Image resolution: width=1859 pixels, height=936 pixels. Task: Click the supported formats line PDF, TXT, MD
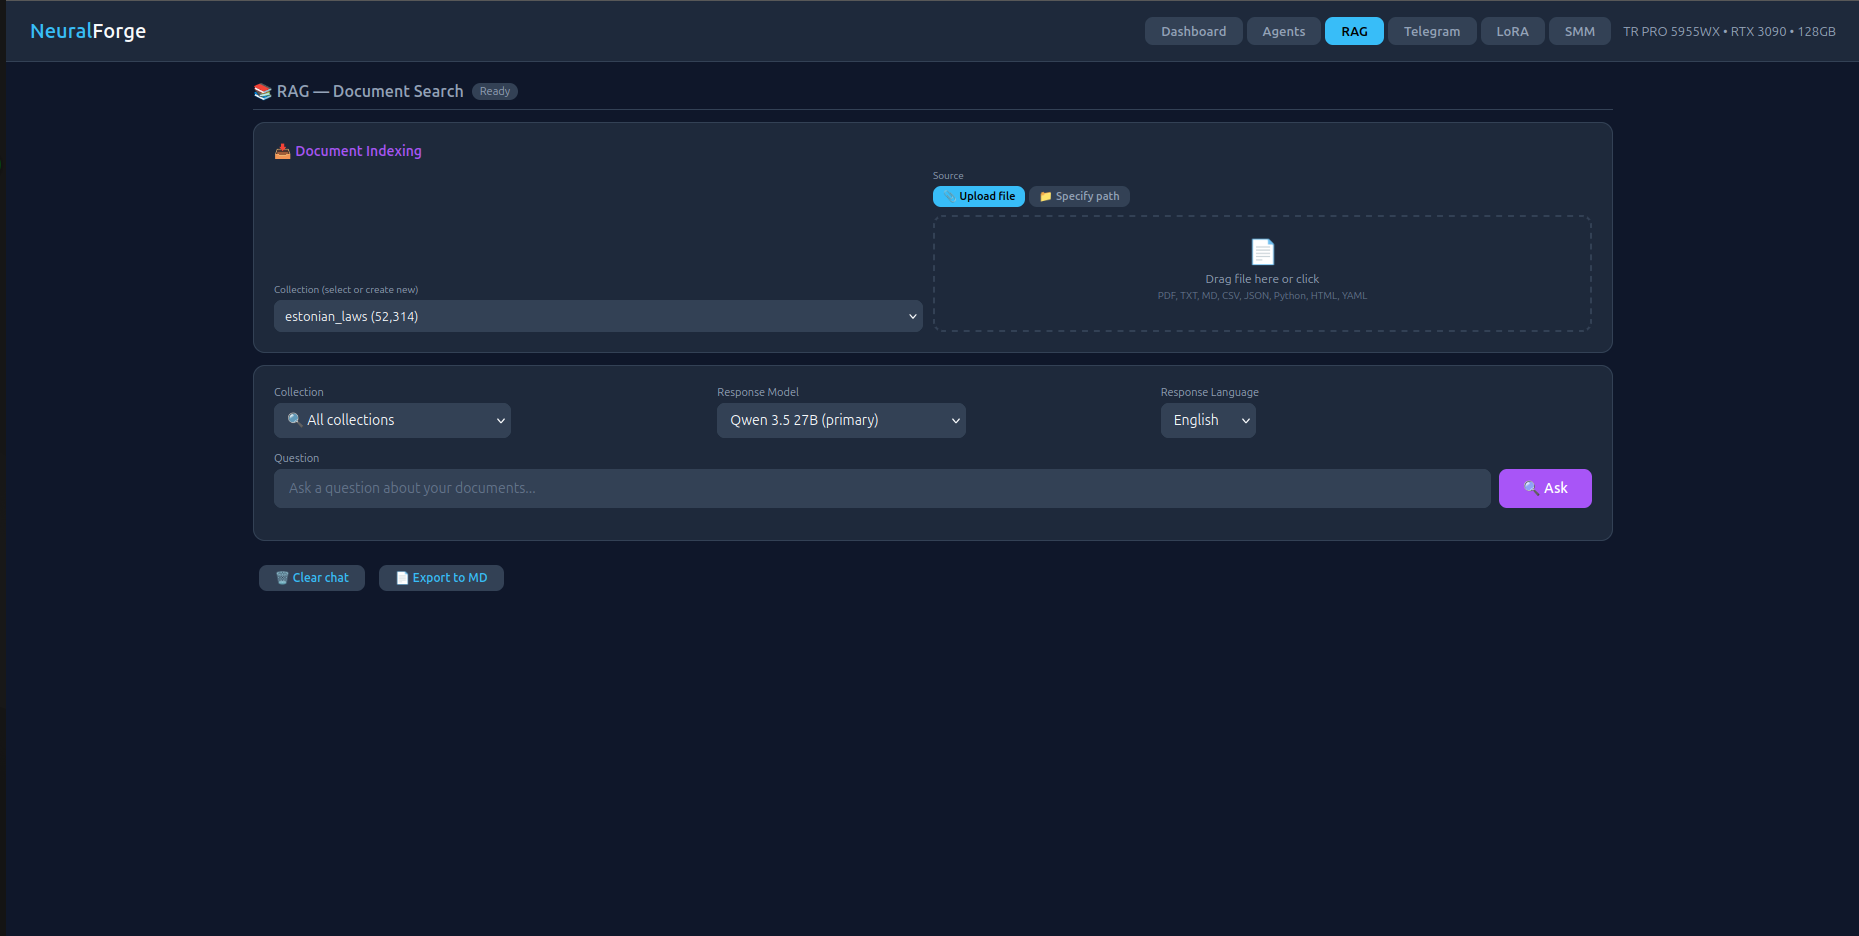tap(1262, 296)
